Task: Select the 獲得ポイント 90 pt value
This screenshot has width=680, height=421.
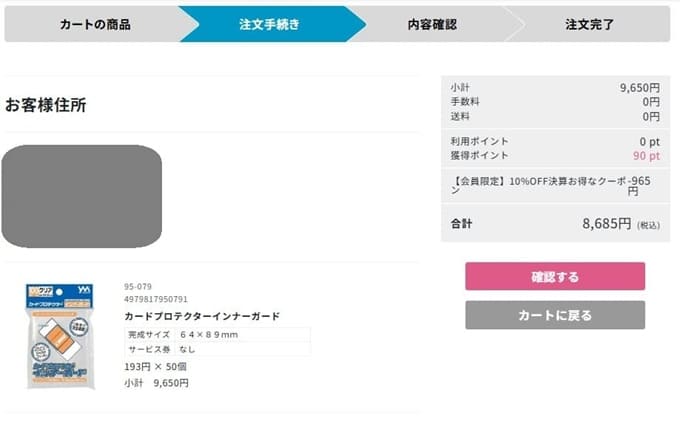Action: click(x=646, y=156)
